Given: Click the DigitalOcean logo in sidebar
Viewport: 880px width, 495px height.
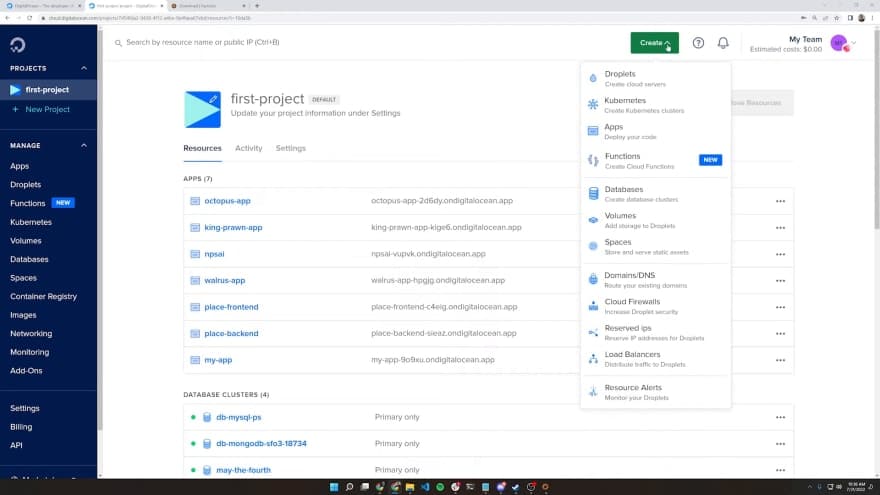Looking at the screenshot, I should (17, 44).
